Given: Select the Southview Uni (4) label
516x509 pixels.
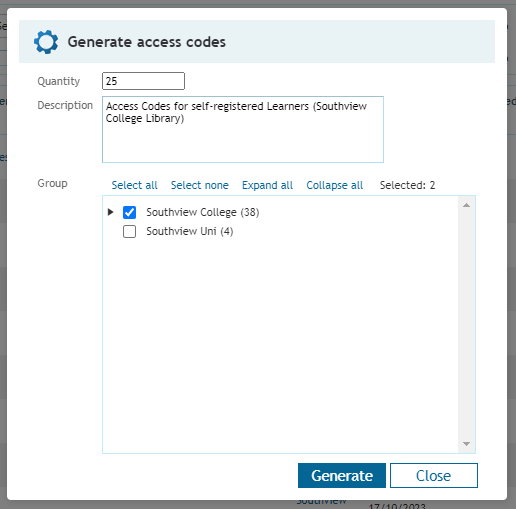Looking at the screenshot, I should pyautogui.click(x=190, y=231).
